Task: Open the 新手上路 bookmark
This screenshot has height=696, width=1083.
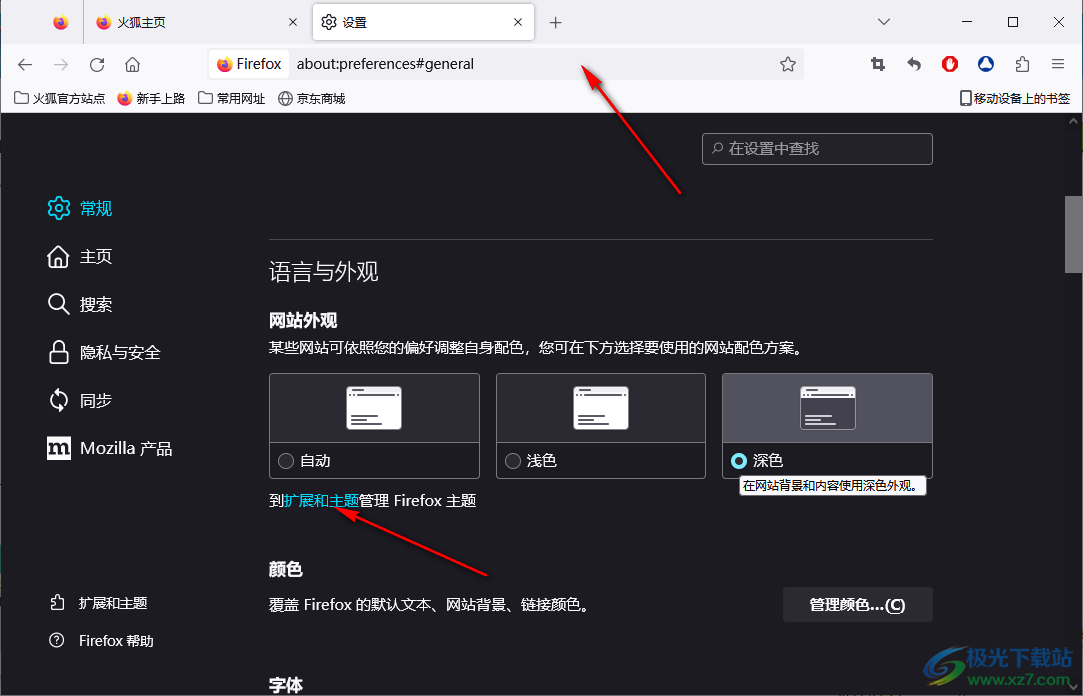Action: pos(151,99)
